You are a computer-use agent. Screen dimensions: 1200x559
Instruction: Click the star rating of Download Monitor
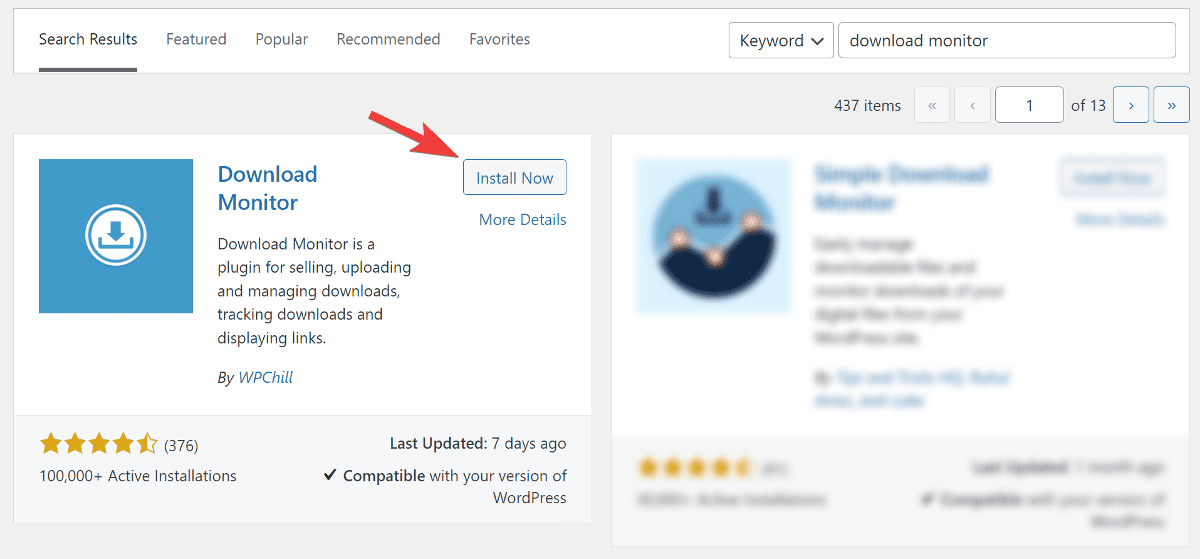click(99, 444)
